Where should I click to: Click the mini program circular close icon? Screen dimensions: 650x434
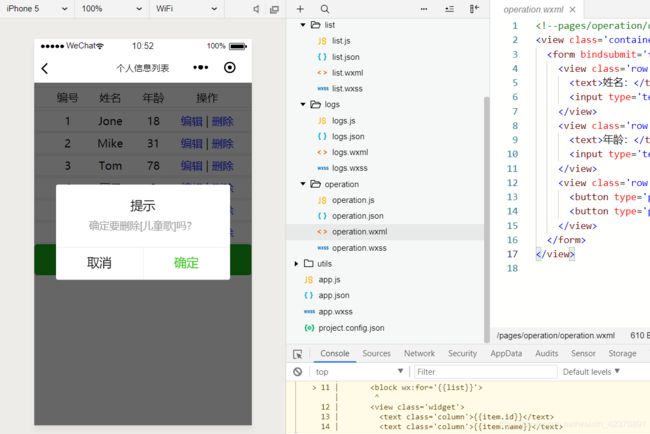[230, 68]
